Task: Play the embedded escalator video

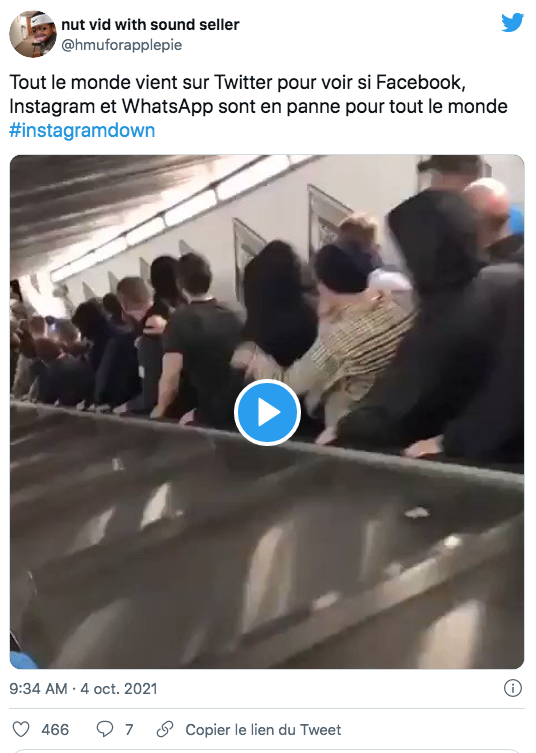Action: [268, 412]
